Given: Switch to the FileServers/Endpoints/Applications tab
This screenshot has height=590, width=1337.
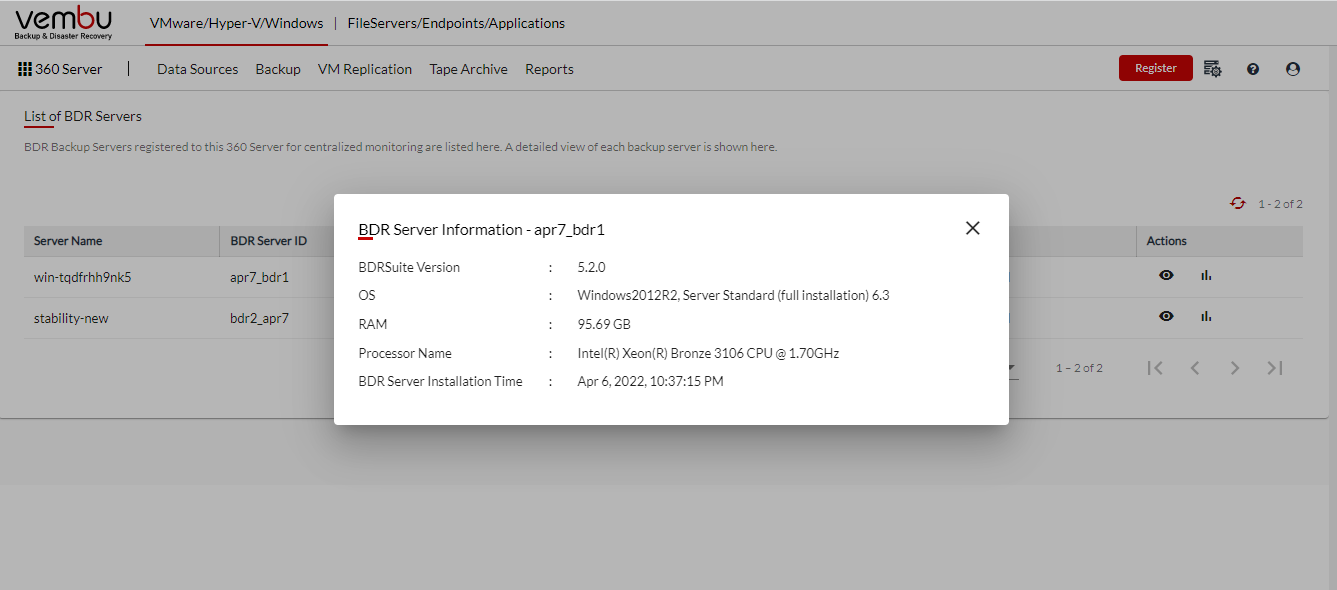Looking at the screenshot, I should pos(456,23).
